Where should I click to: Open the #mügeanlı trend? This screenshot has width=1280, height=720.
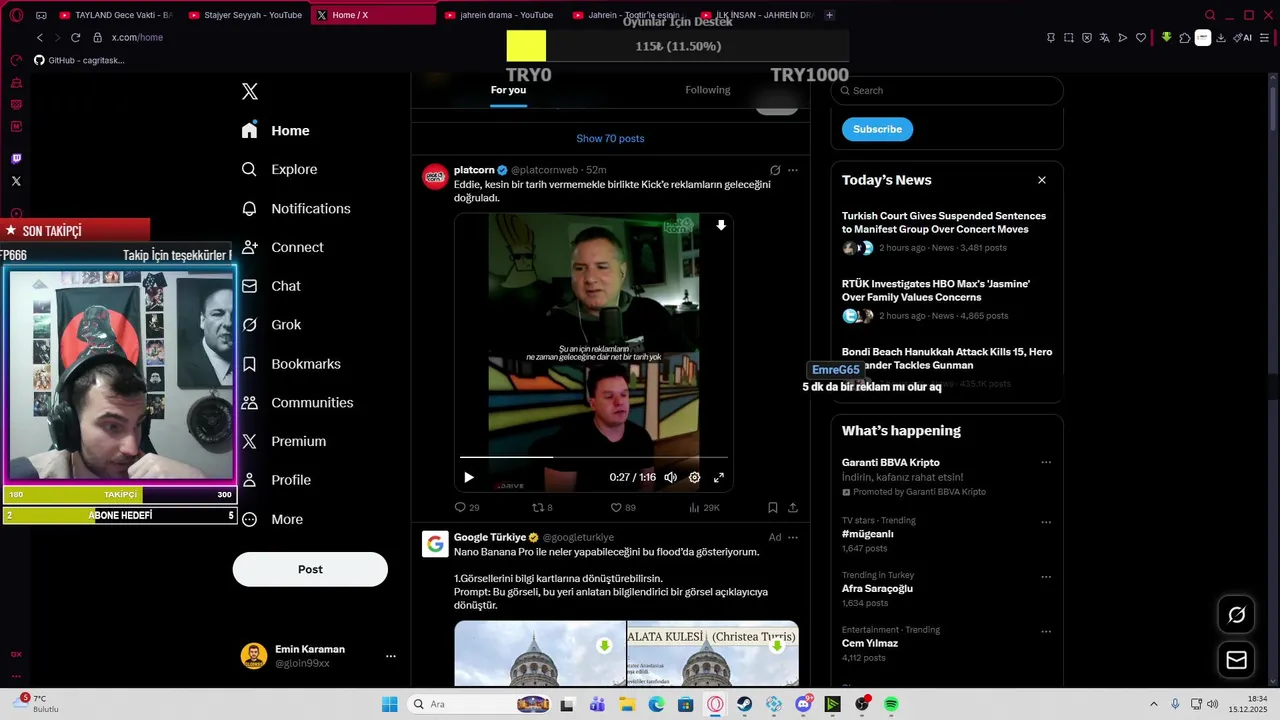pos(868,534)
